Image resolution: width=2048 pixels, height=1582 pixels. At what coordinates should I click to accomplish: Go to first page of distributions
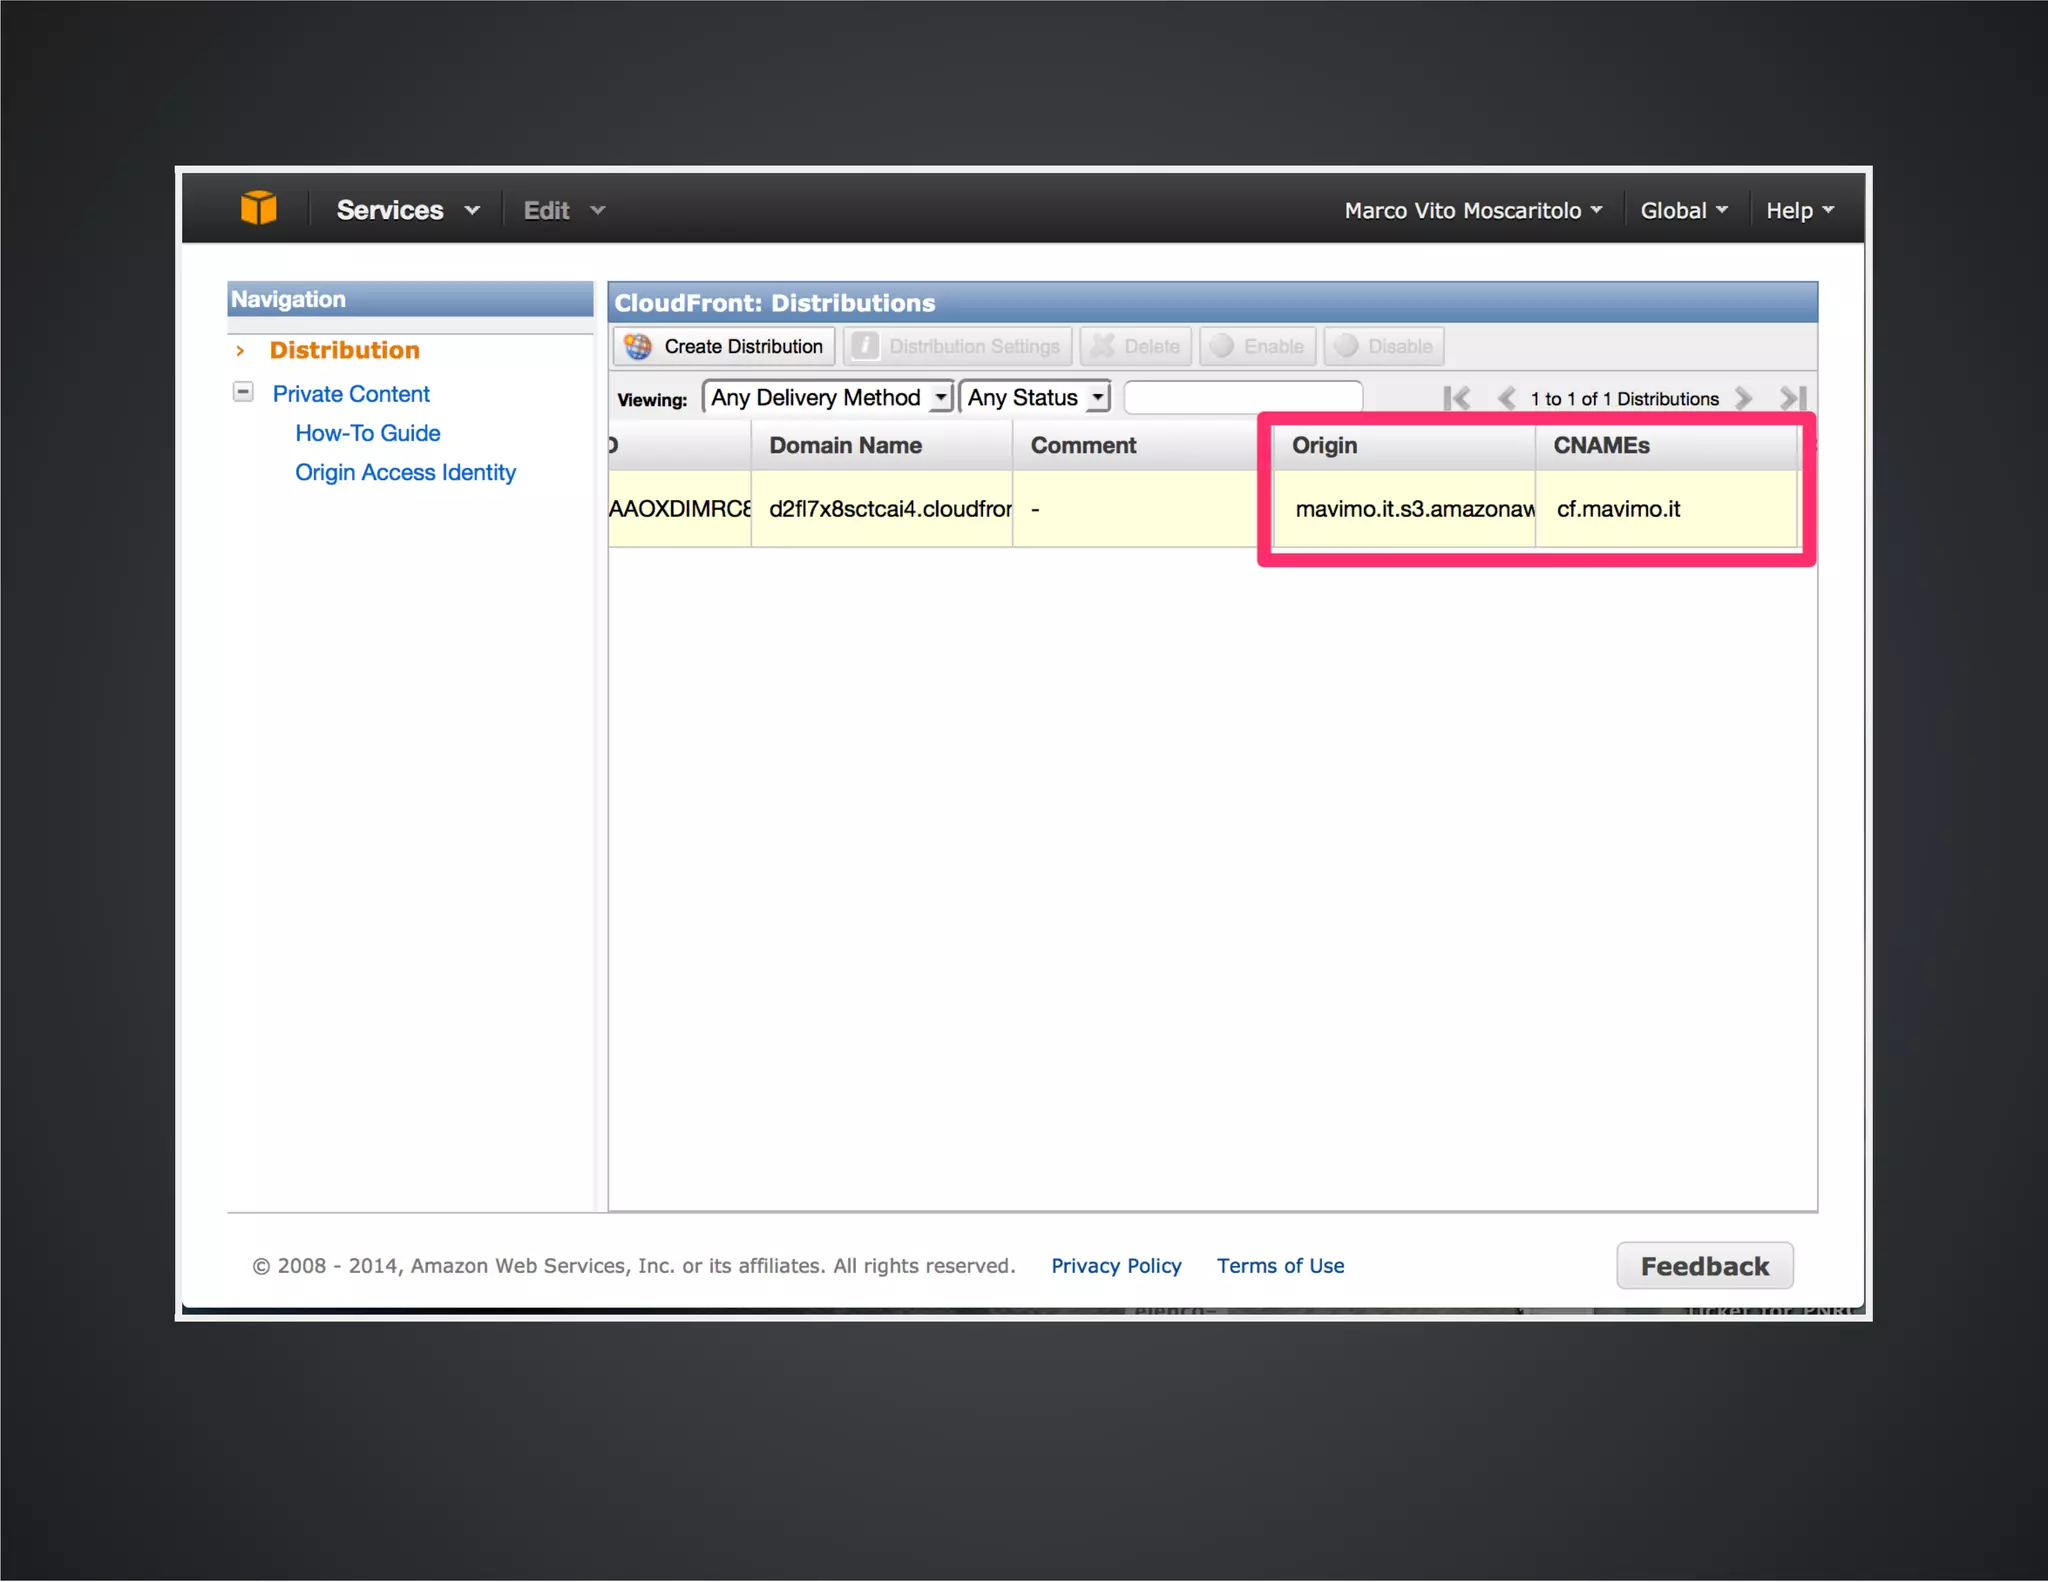[1457, 398]
